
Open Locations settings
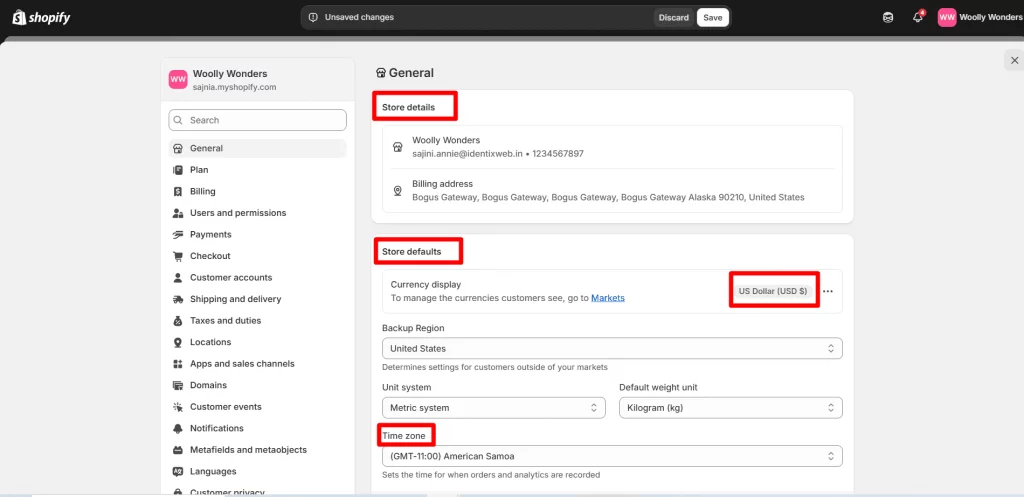point(257,342)
